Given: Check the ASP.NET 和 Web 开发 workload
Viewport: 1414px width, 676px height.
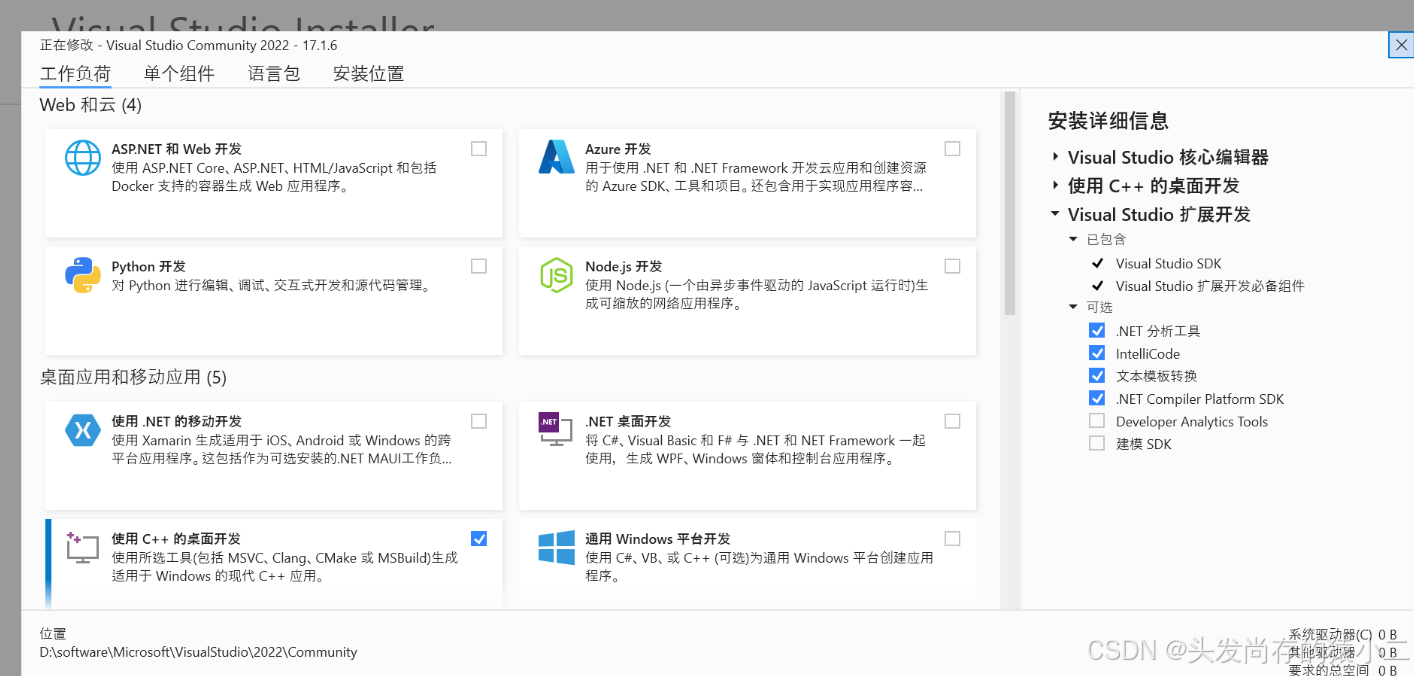Looking at the screenshot, I should [479, 148].
